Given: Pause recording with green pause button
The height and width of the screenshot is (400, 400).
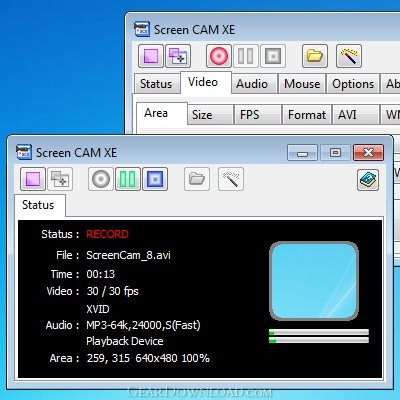Looking at the screenshot, I should coord(128,179).
